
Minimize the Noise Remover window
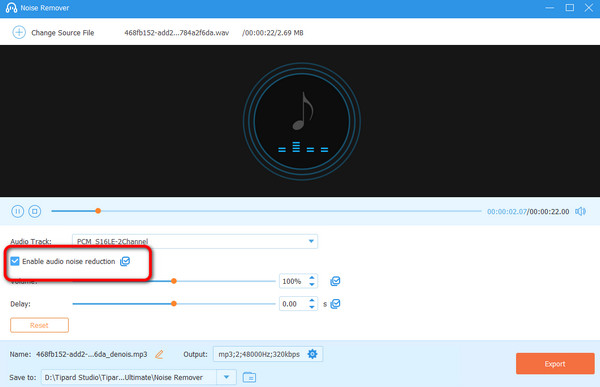click(549, 8)
